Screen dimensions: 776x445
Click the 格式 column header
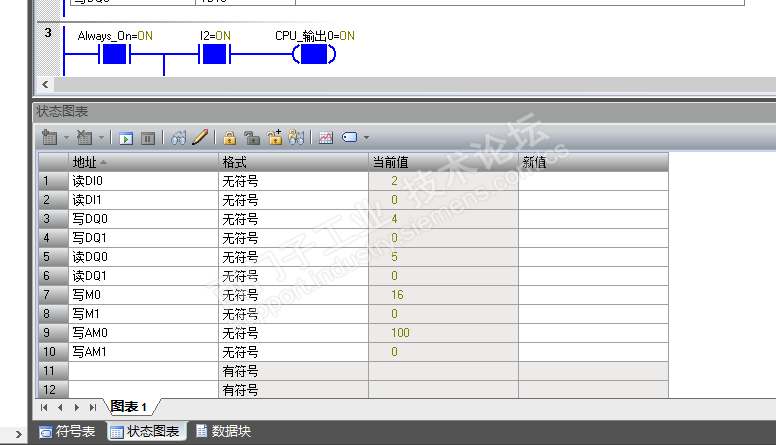tap(293, 162)
